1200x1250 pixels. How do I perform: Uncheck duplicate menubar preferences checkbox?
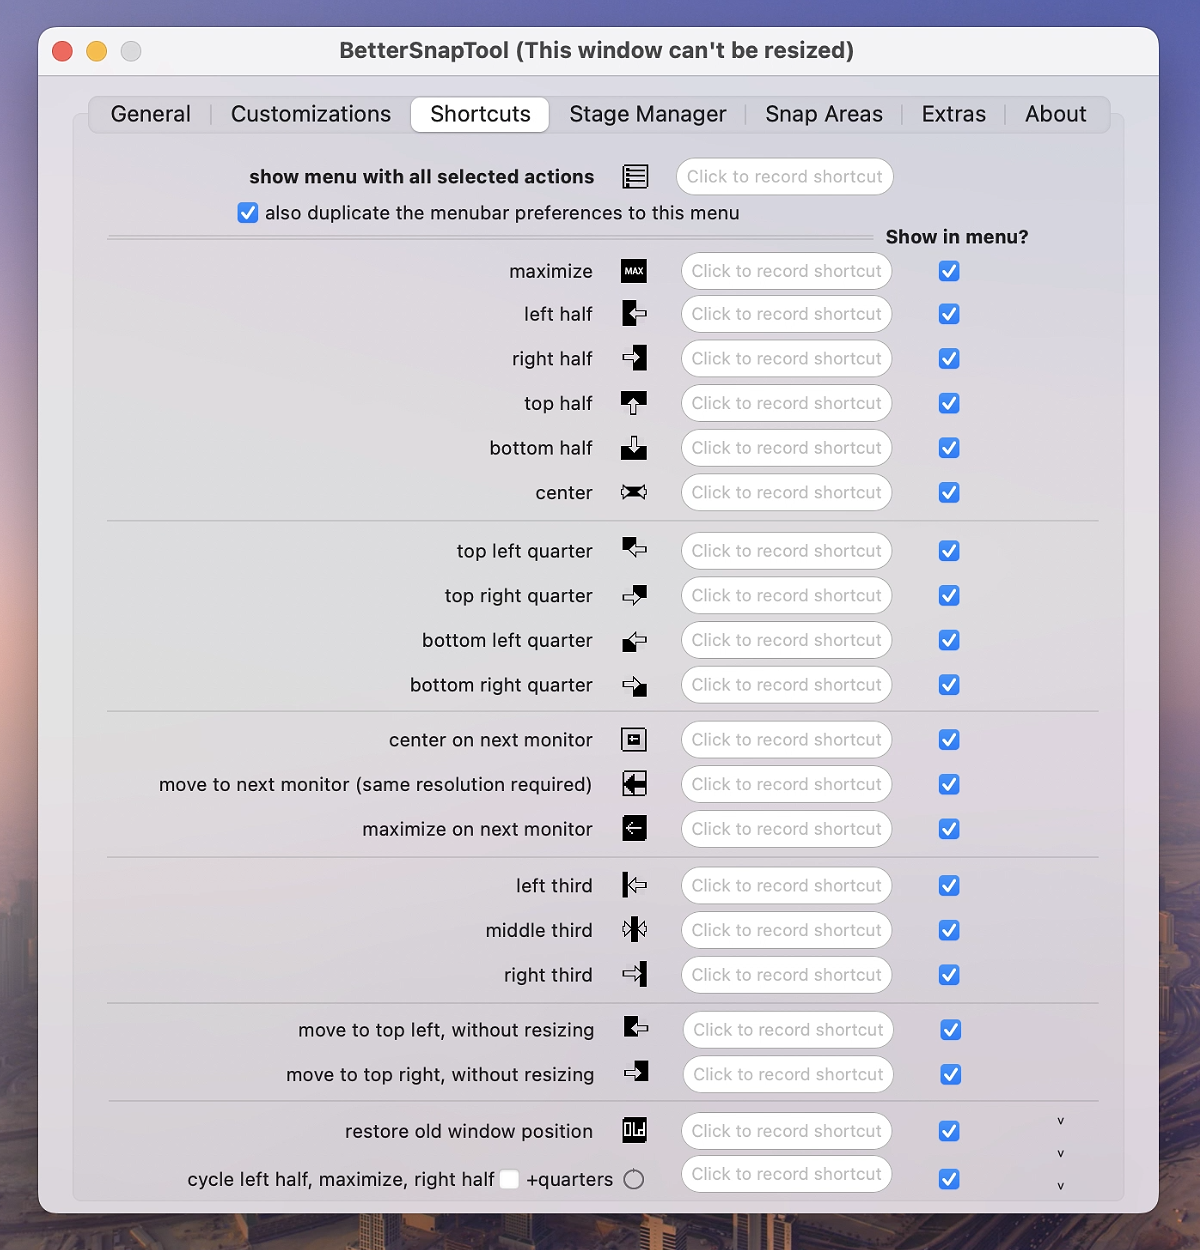click(248, 213)
